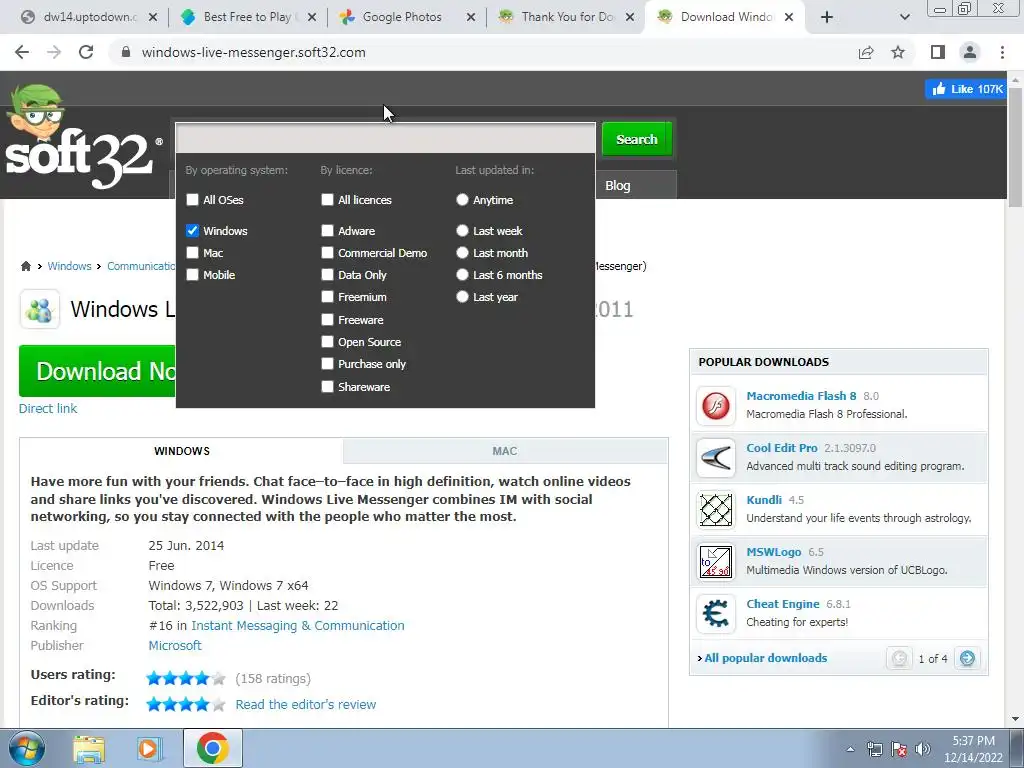The width and height of the screenshot is (1024, 768).
Task: Click the soft32 search input field
Action: [x=385, y=138]
